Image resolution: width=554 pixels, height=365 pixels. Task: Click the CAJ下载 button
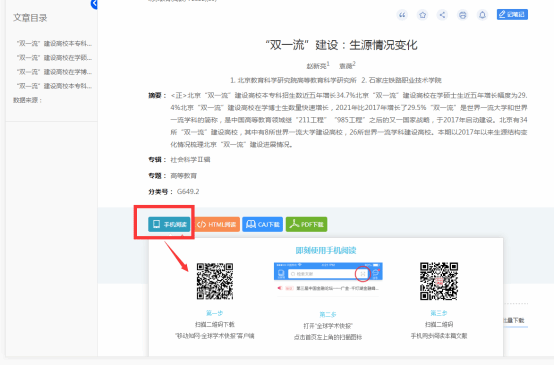262,224
